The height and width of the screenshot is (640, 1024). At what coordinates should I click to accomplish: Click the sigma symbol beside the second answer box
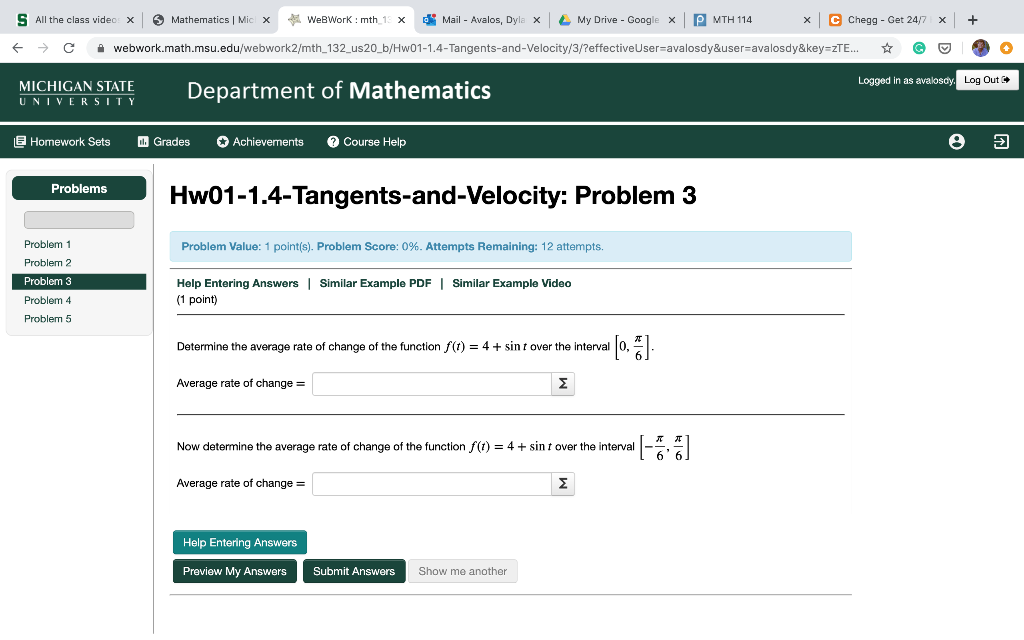pos(562,483)
